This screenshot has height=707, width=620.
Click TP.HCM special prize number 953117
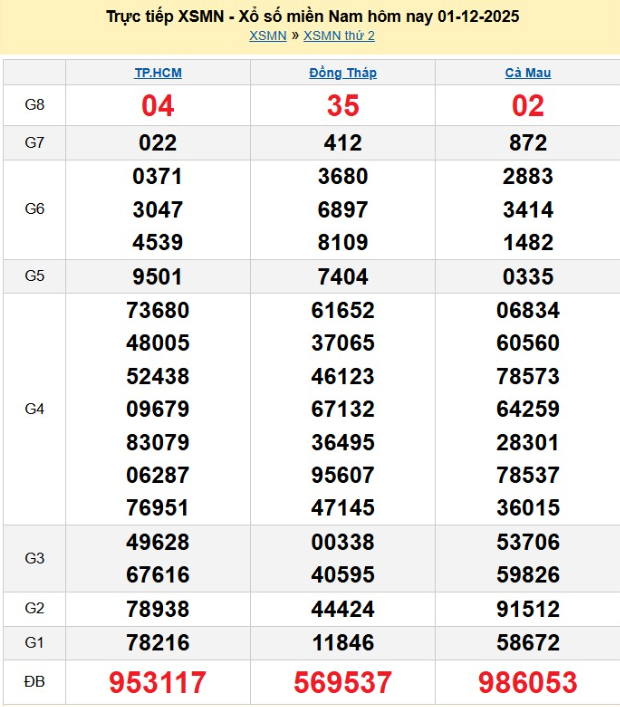click(x=158, y=683)
